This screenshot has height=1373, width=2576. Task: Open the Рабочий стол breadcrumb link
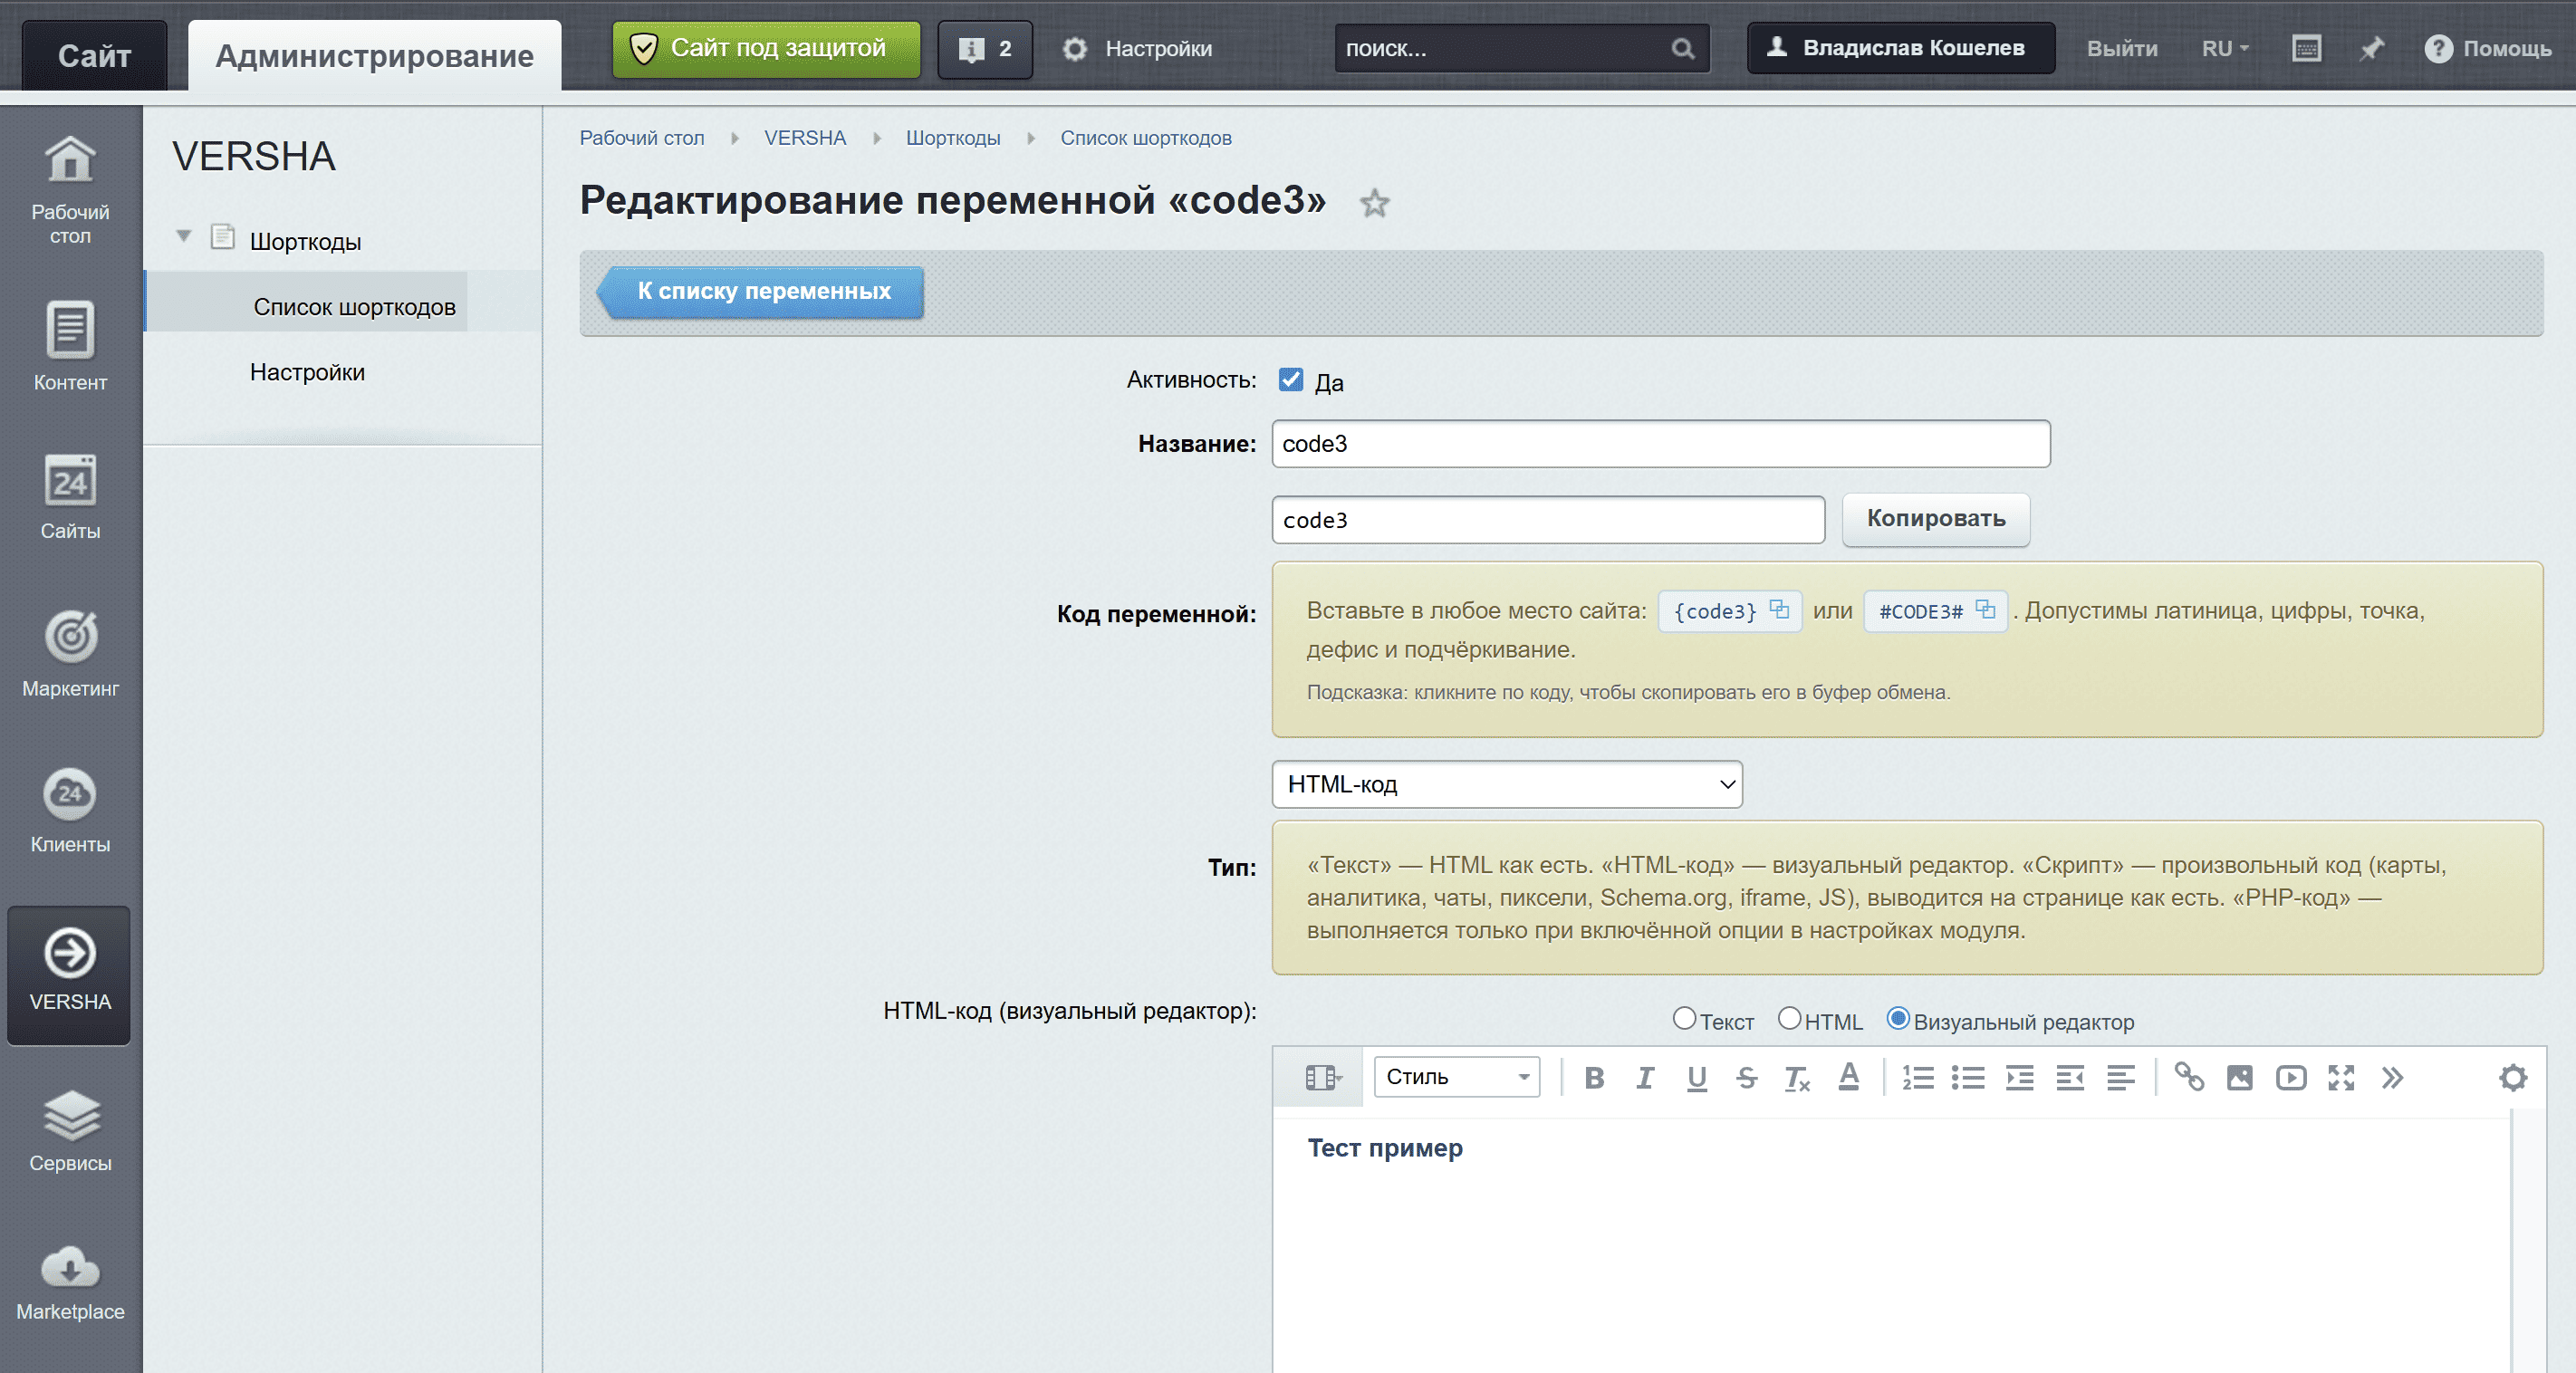641,138
